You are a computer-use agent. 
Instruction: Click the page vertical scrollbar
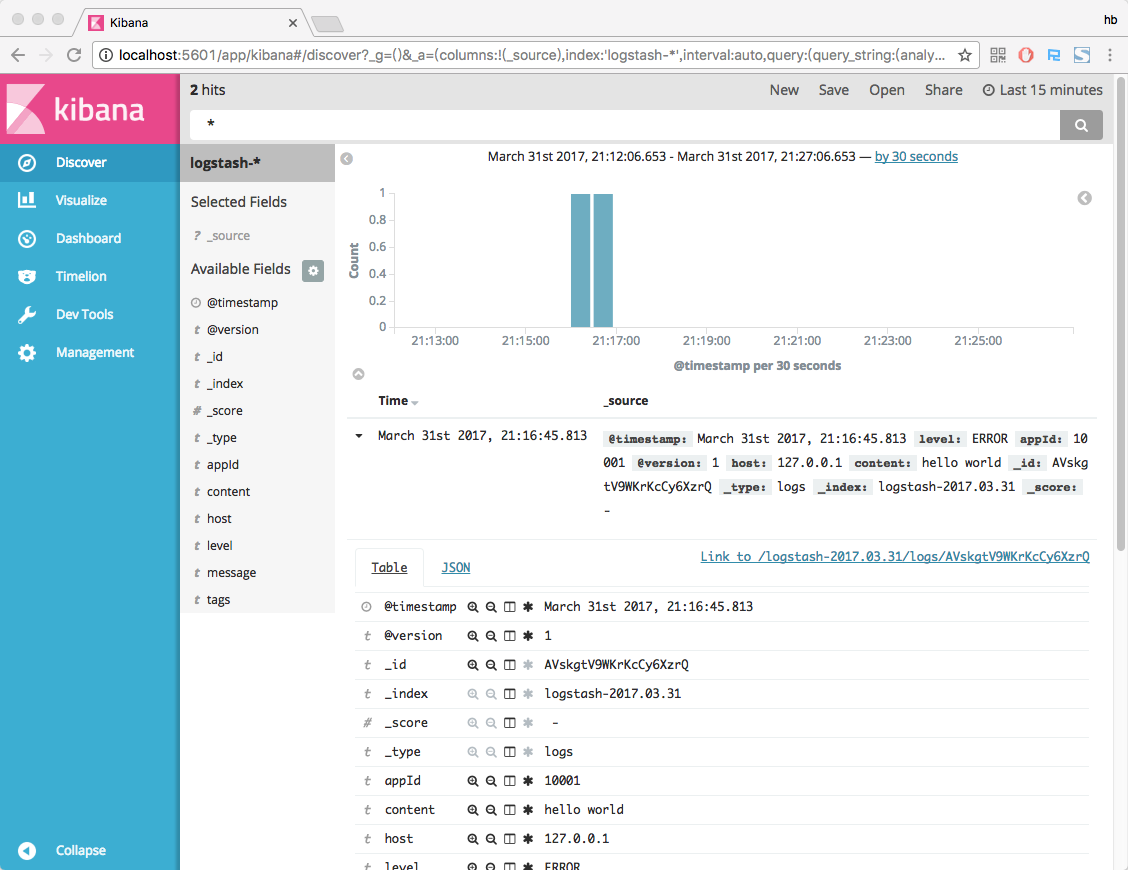[1121, 313]
